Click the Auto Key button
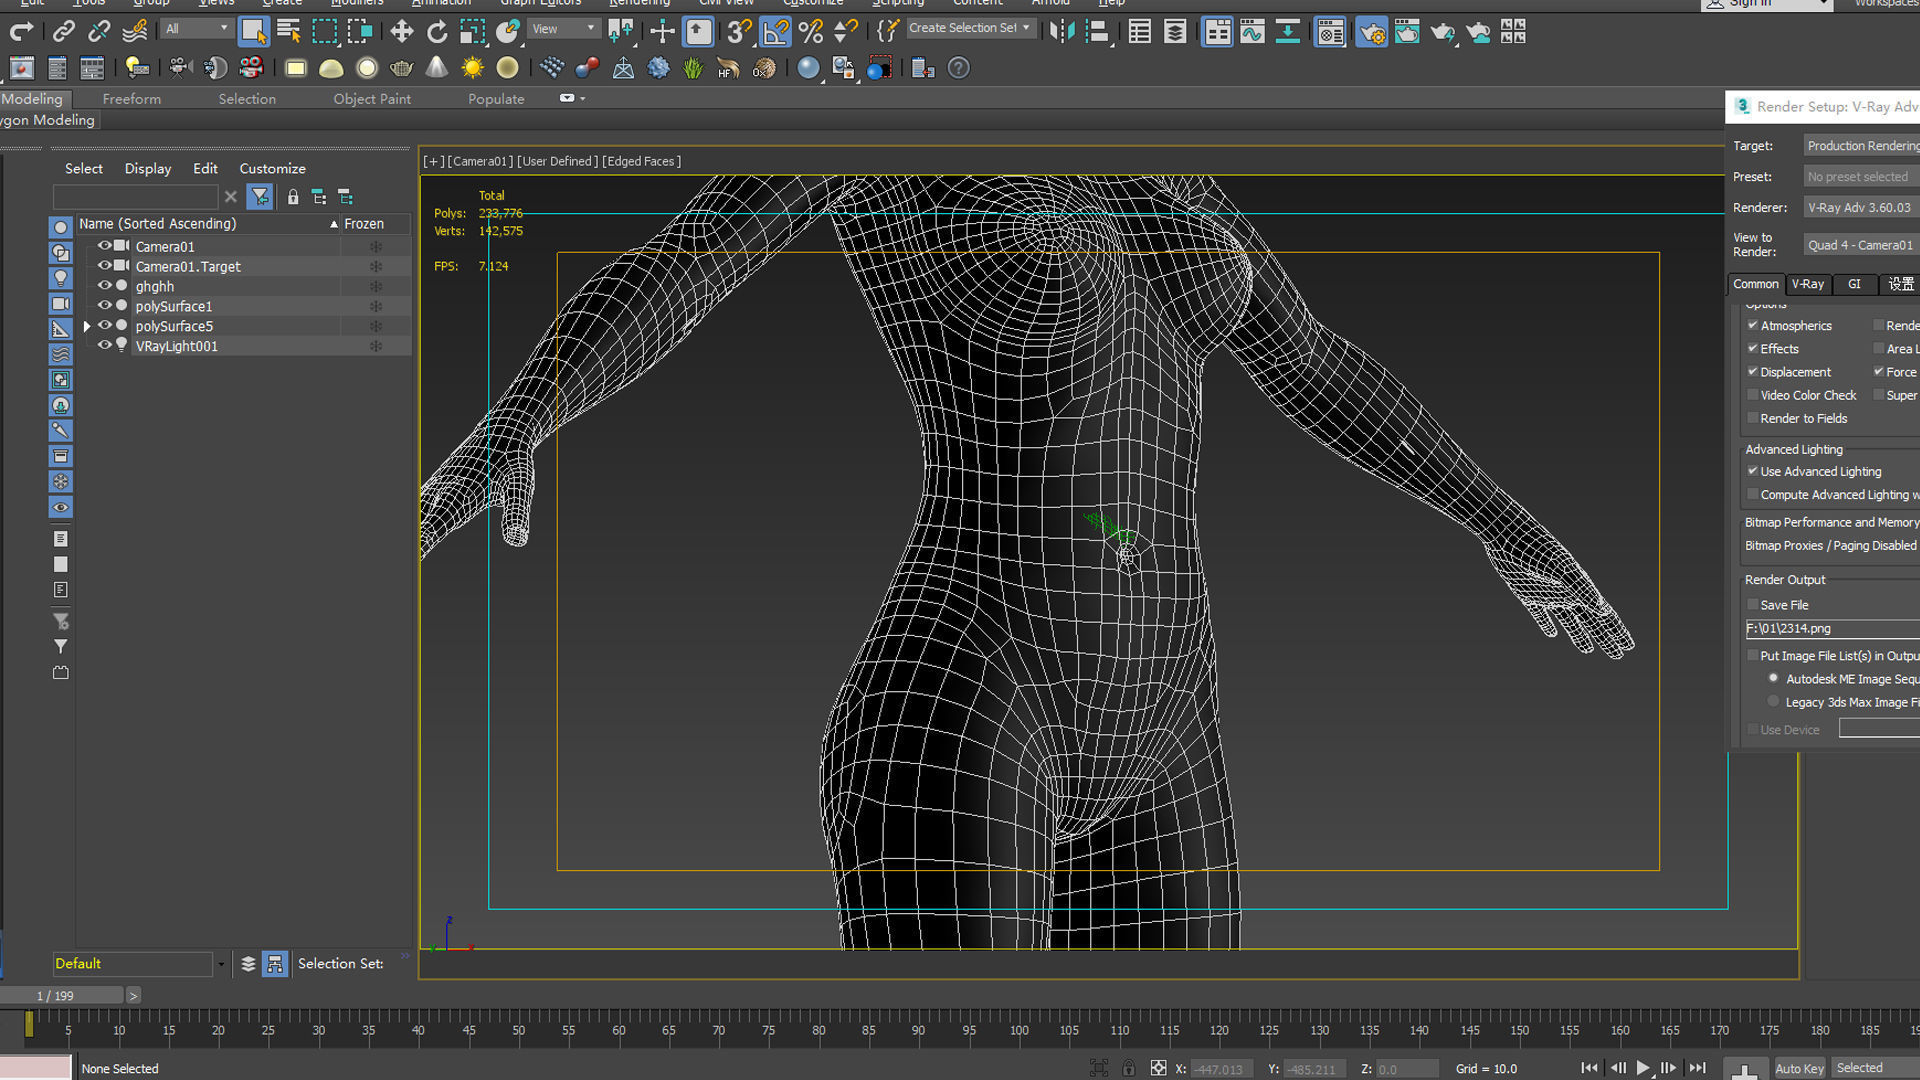 (x=1799, y=1068)
